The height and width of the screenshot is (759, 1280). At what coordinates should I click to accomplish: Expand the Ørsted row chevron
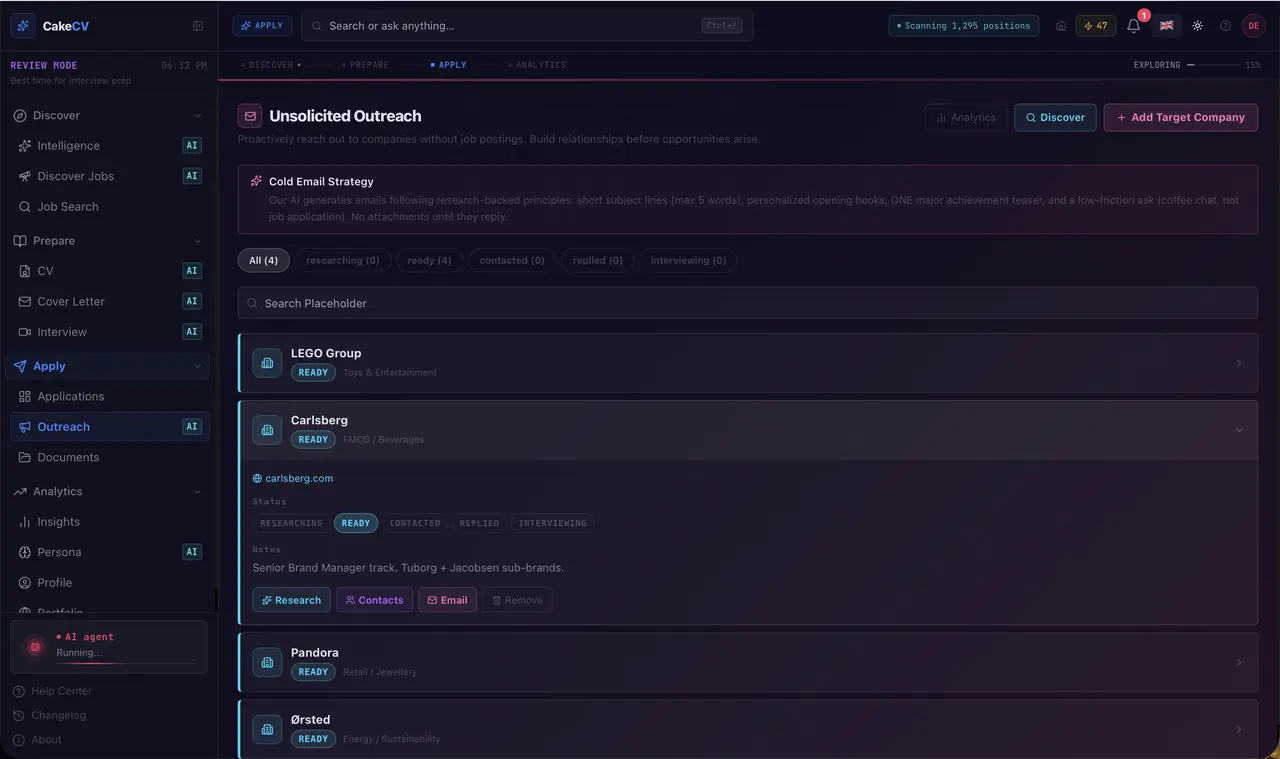point(1239,729)
